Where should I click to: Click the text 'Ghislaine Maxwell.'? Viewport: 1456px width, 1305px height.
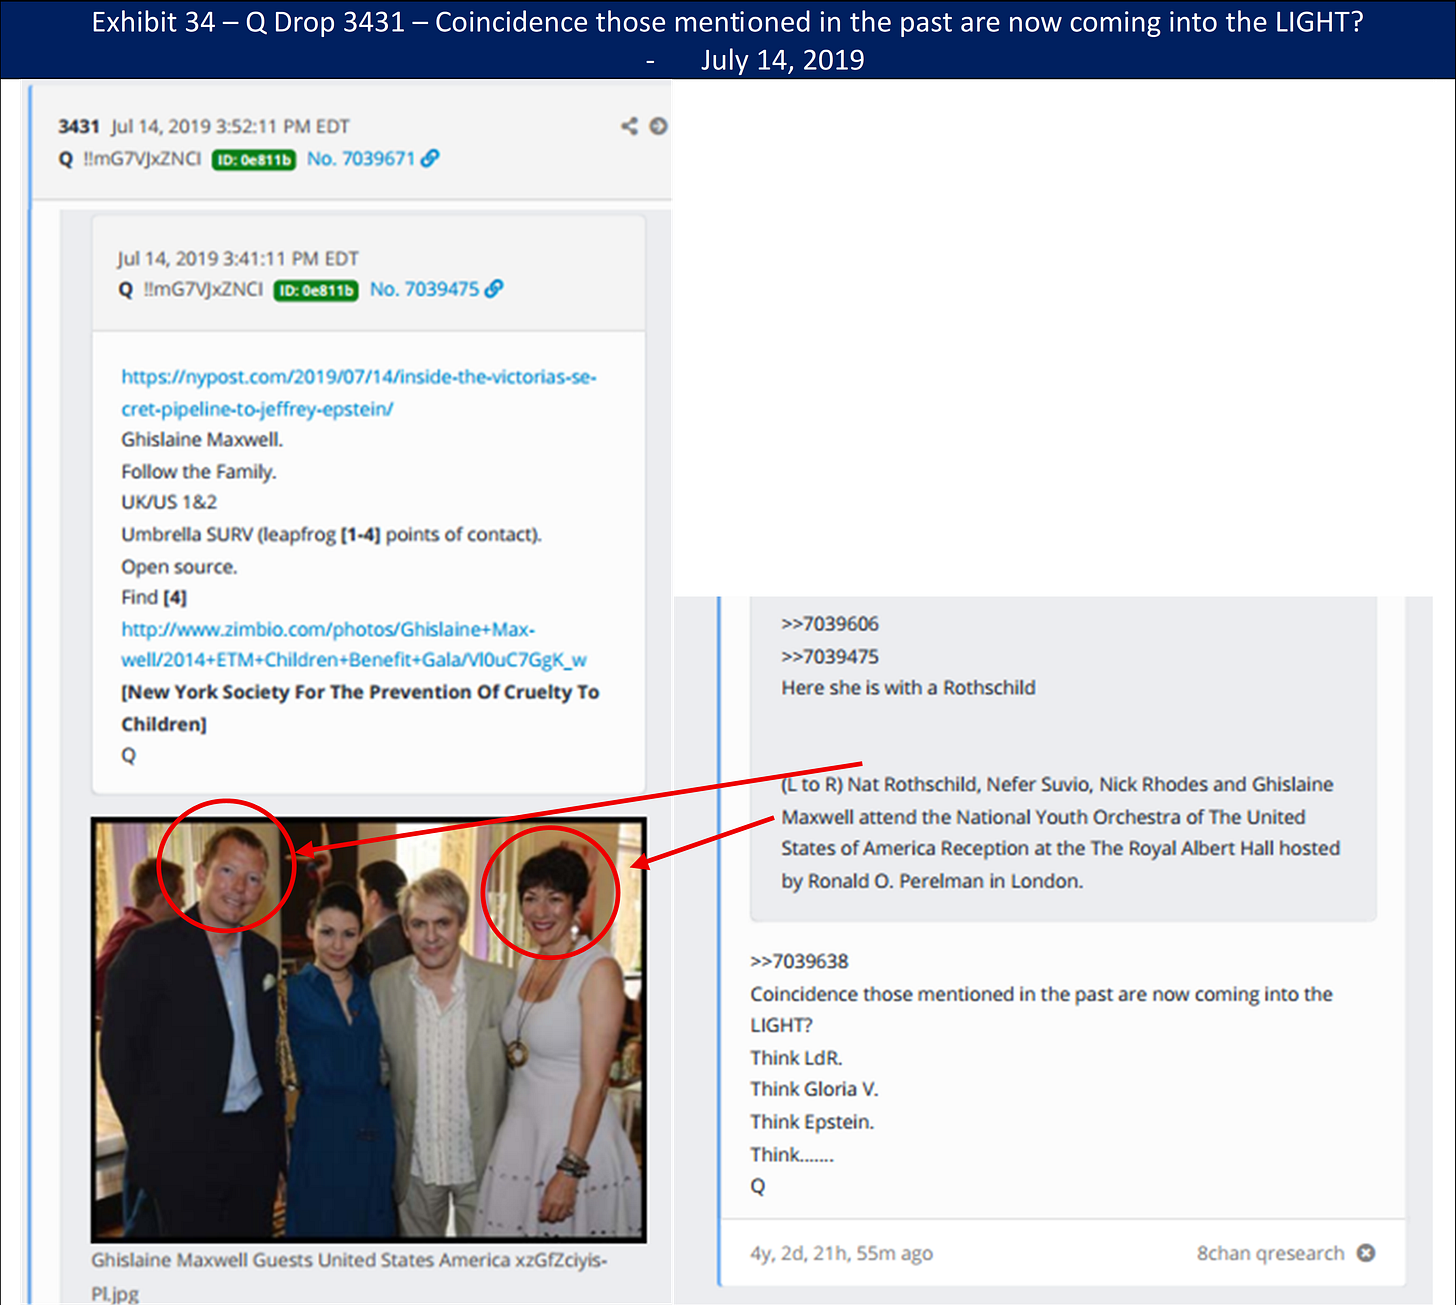click(x=202, y=440)
